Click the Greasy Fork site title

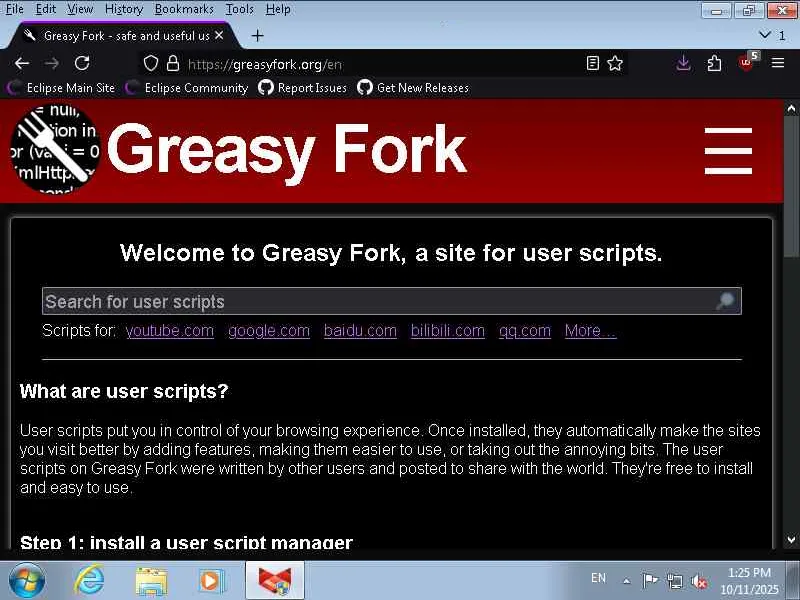pyautogui.click(x=286, y=151)
